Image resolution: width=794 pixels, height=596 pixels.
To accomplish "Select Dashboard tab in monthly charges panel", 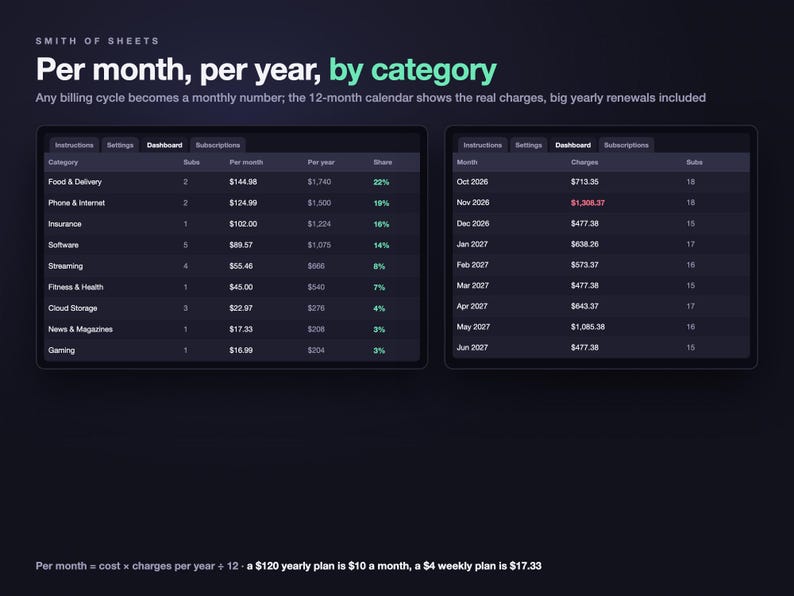I will pyautogui.click(x=573, y=145).
